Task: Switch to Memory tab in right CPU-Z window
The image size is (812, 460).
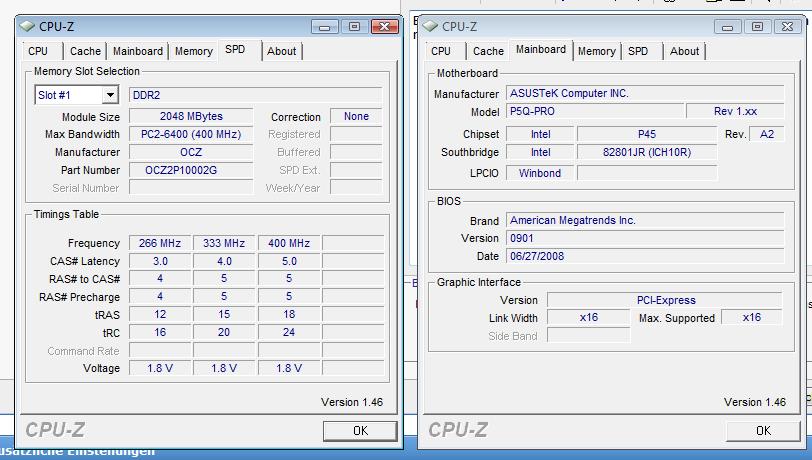Action: pos(597,51)
